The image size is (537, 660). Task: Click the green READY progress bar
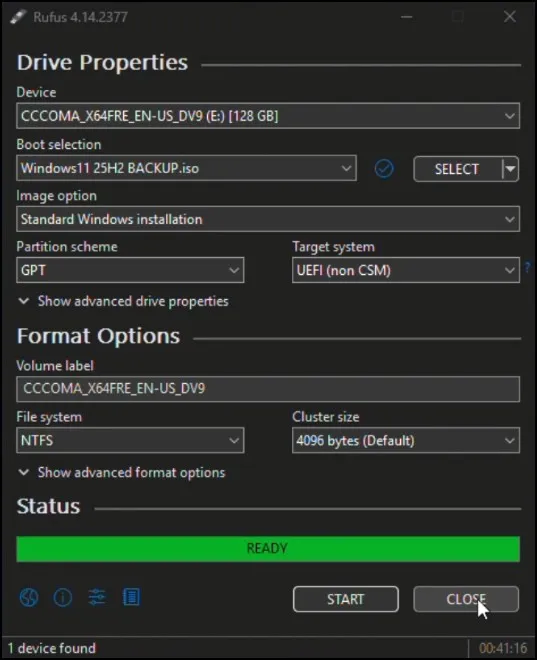coord(268,549)
